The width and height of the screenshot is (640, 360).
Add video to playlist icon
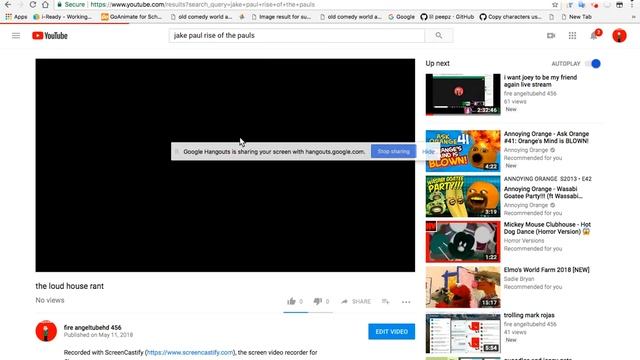click(385, 302)
